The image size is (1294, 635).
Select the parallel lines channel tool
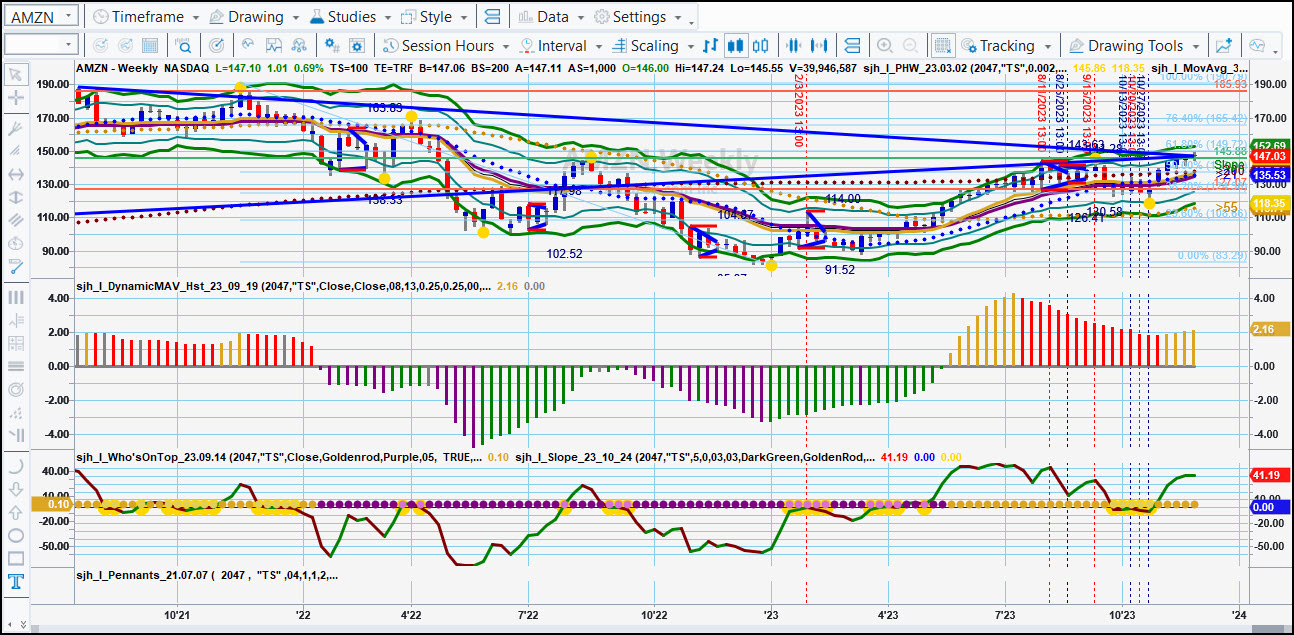point(15,221)
